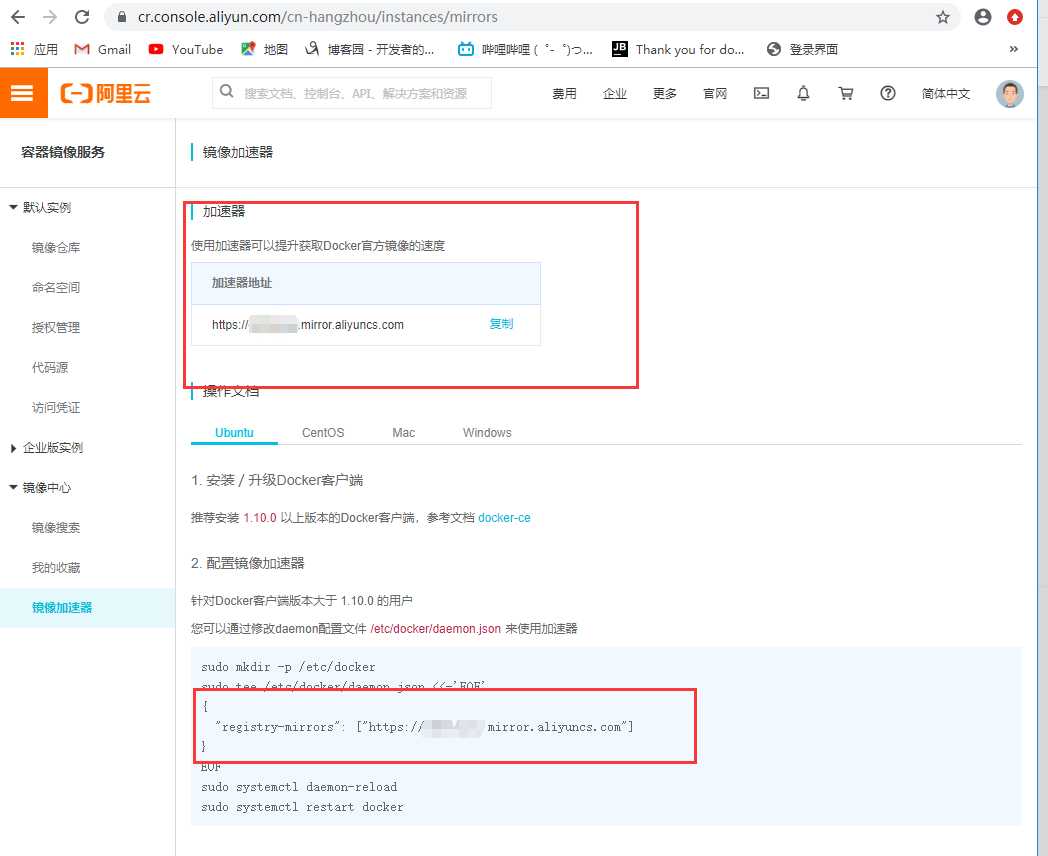Open the shopping cart icon
The height and width of the screenshot is (856, 1048).
pyautogui.click(x=845, y=94)
